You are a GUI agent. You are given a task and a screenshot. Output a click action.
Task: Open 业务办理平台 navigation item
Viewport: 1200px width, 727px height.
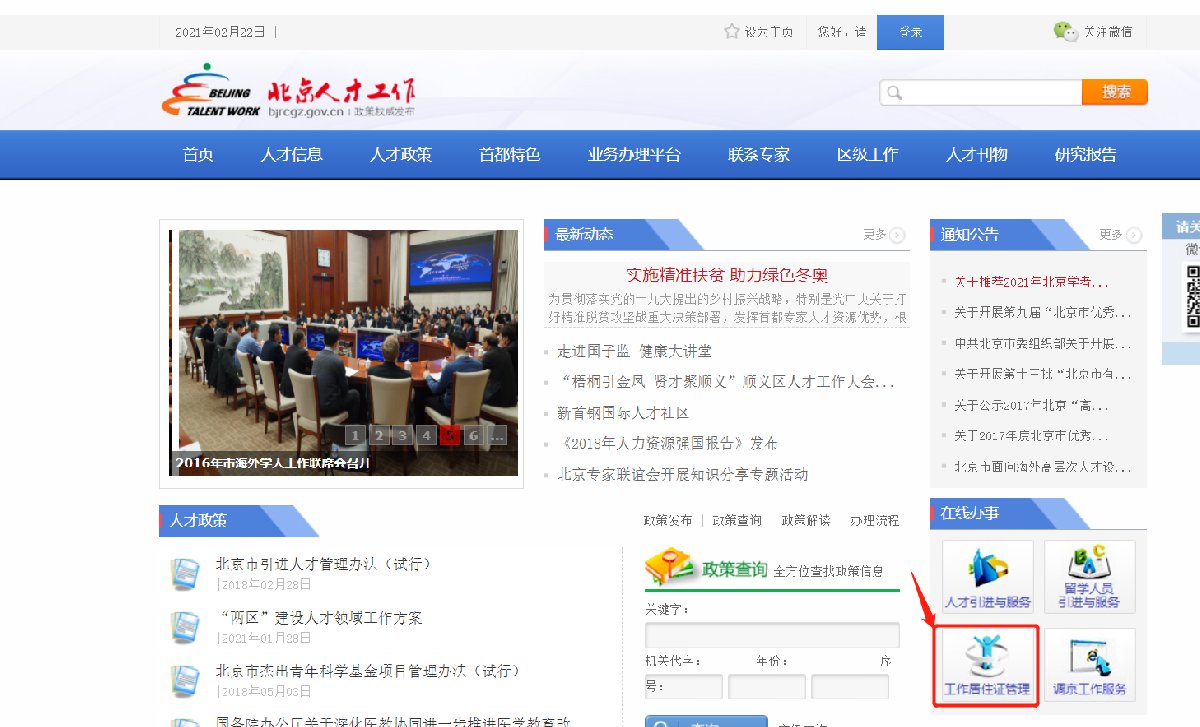click(635, 155)
